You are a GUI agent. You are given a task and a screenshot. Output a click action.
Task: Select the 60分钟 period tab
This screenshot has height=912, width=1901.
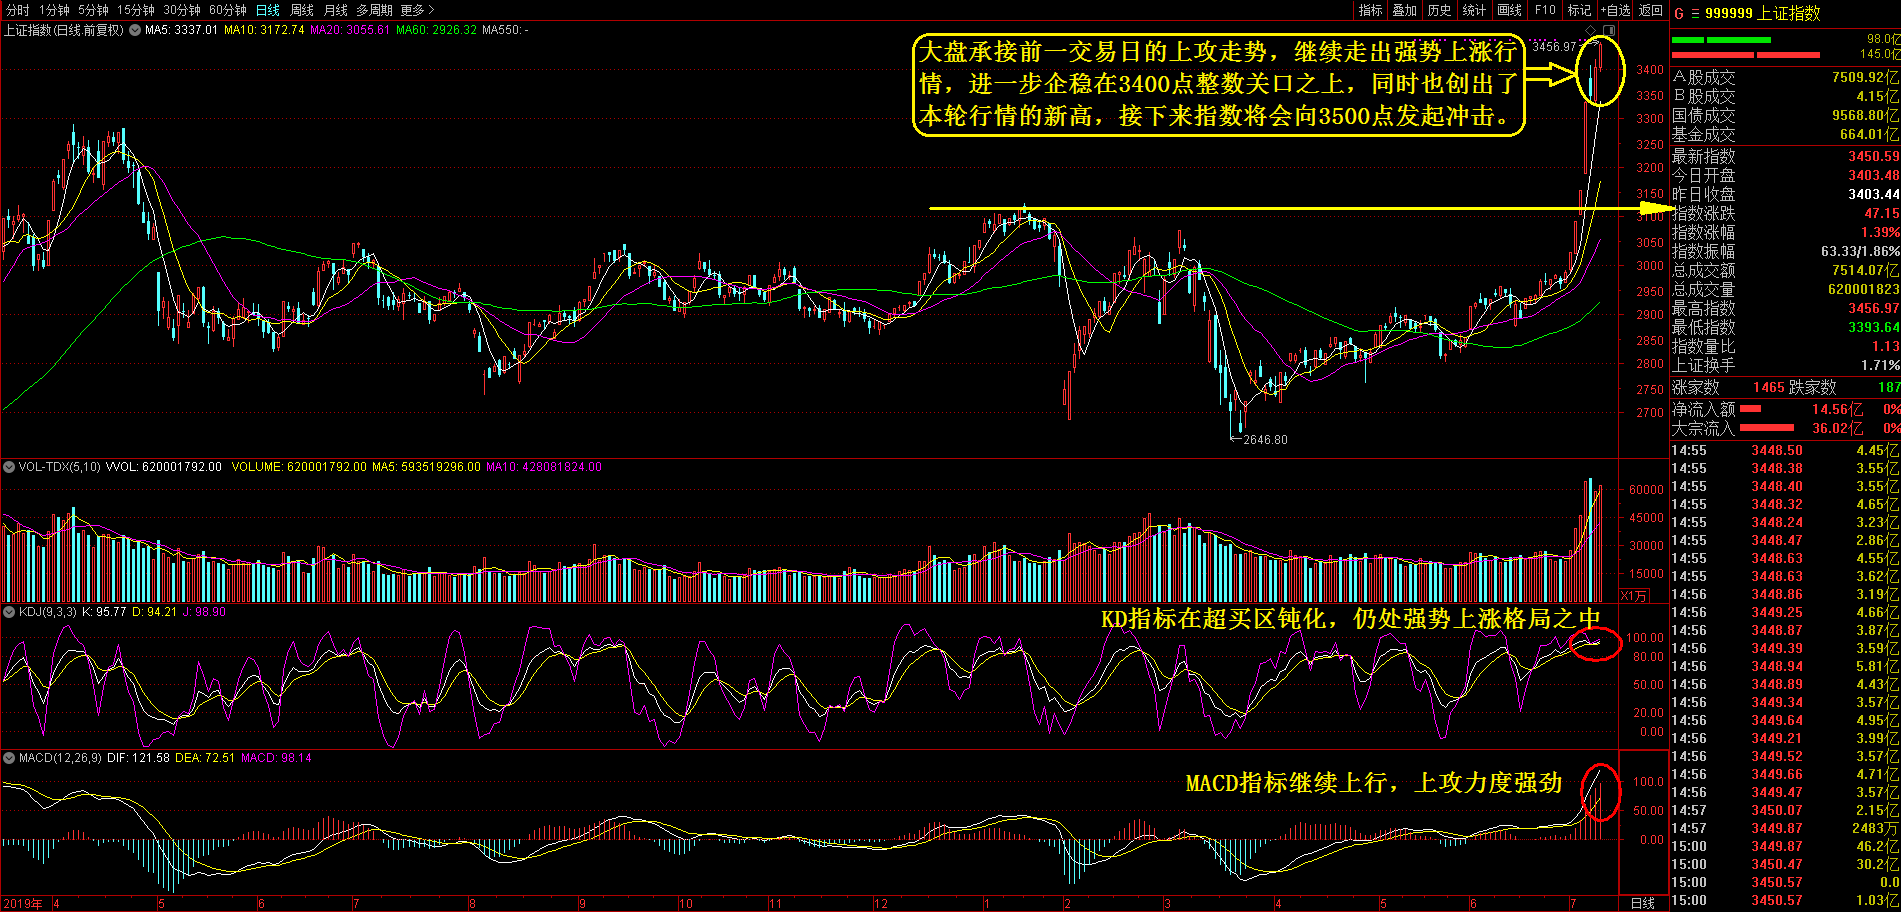click(x=228, y=10)
